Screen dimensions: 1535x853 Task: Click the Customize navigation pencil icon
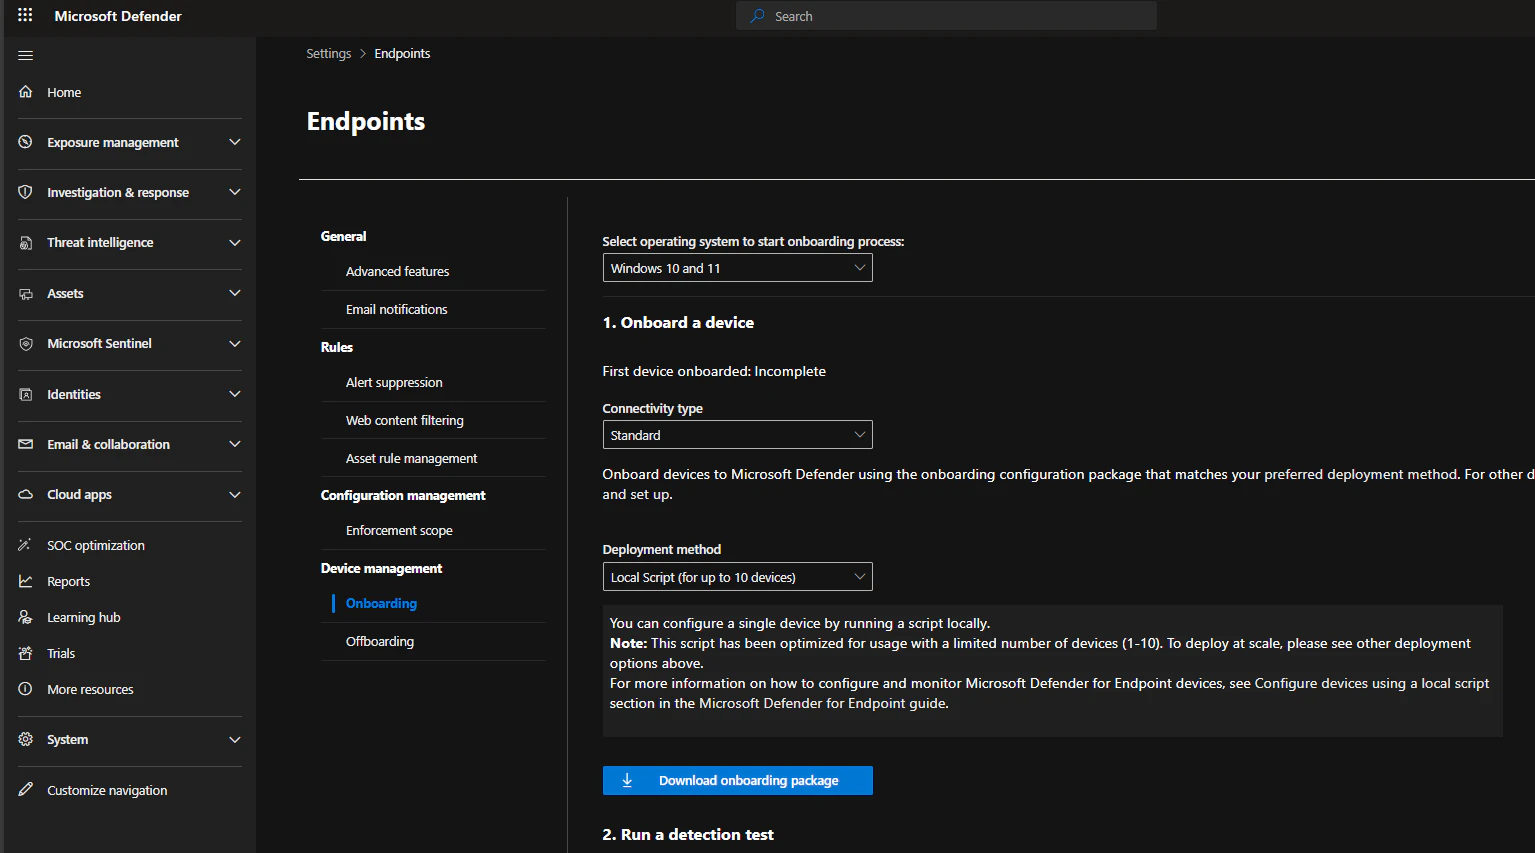point(26,790)
